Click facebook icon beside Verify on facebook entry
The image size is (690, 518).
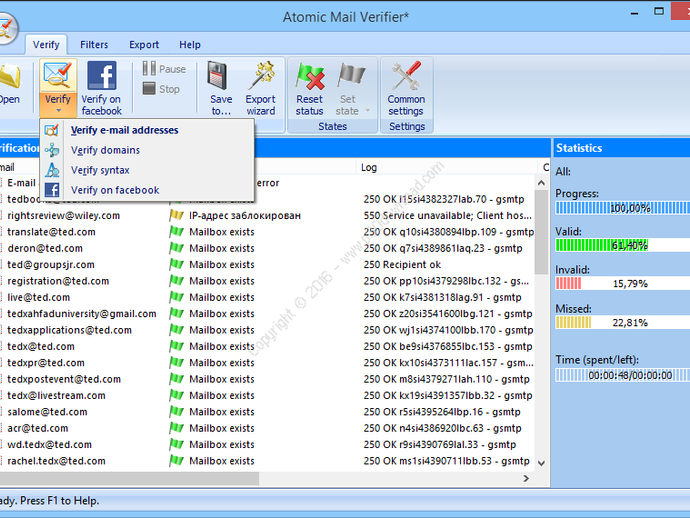(51, 190)
